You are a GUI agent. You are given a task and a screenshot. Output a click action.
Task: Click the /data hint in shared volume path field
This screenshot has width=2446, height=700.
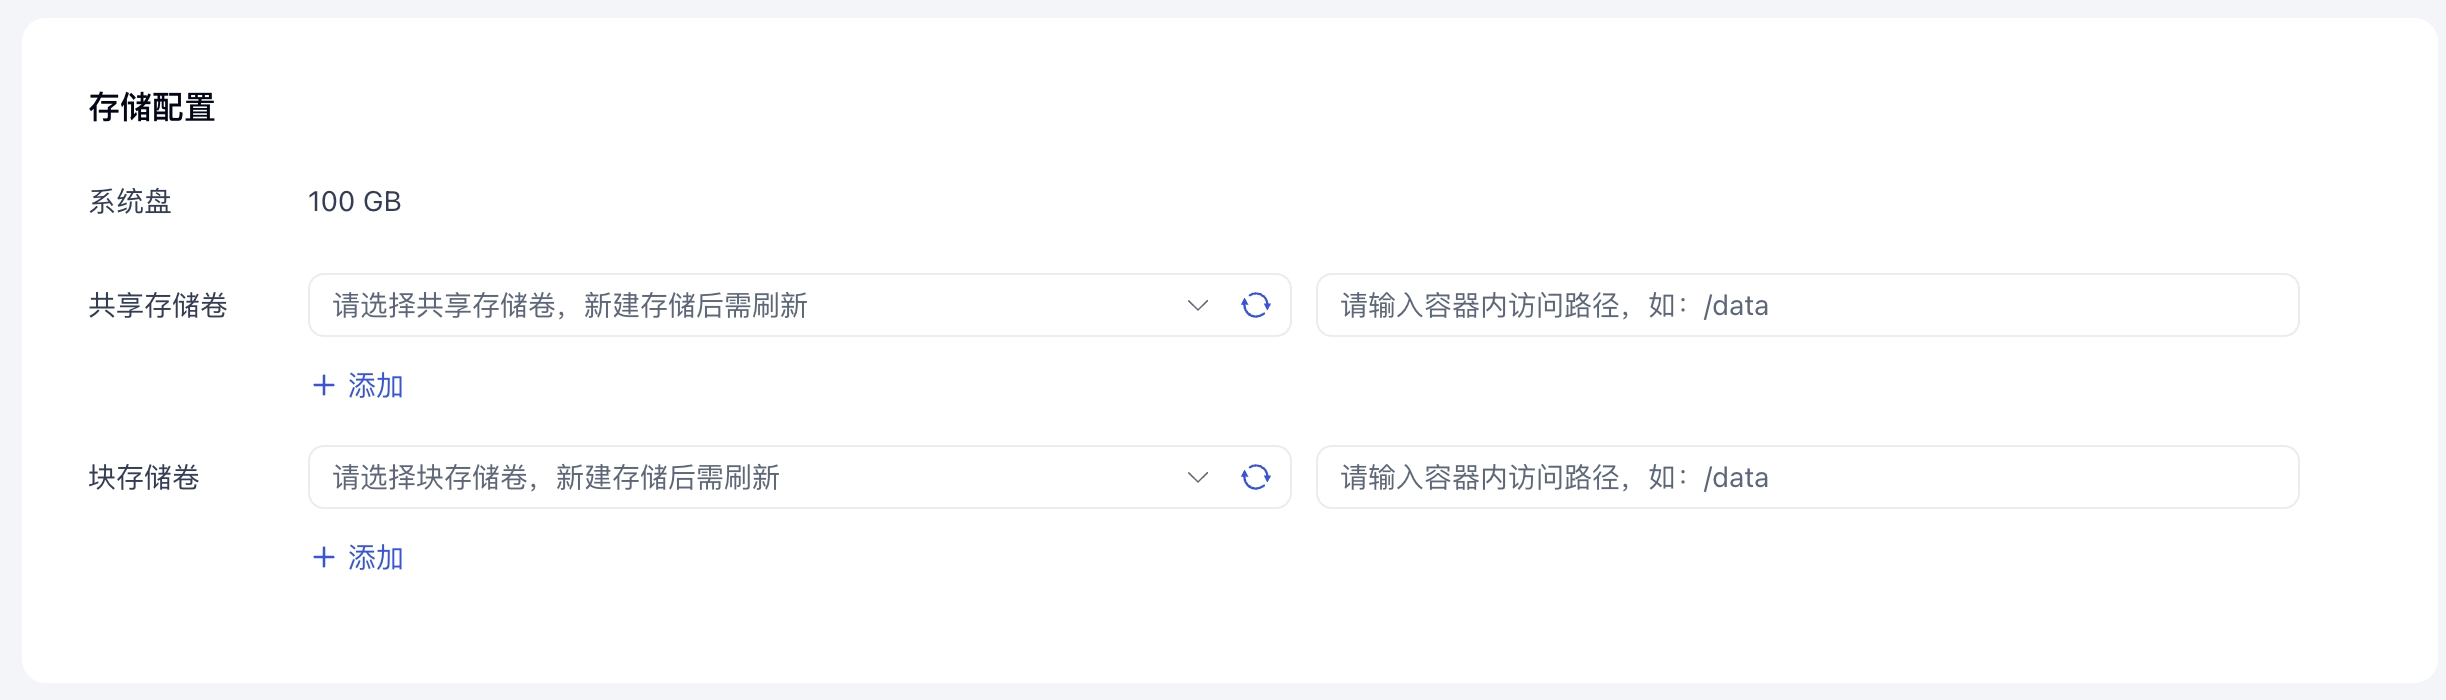[x=1736, y=305]
